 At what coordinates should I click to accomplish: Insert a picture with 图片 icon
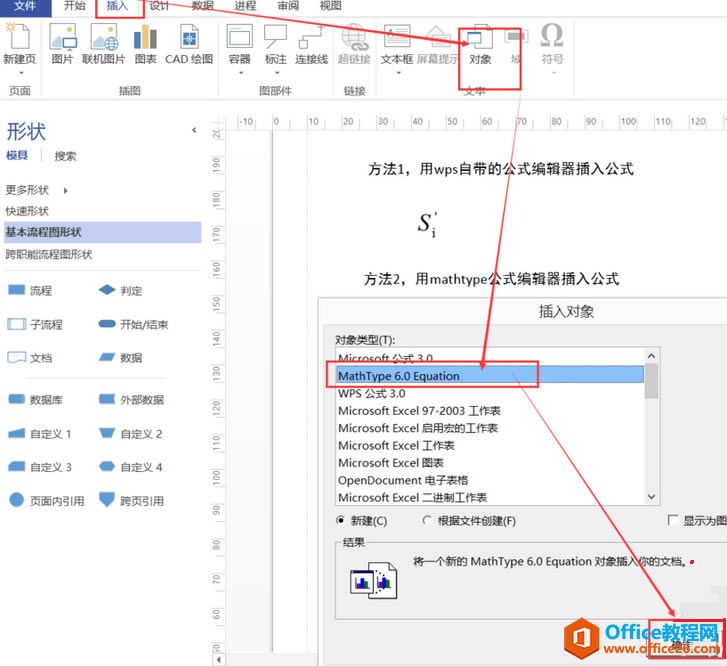click(x=63, y=37)
